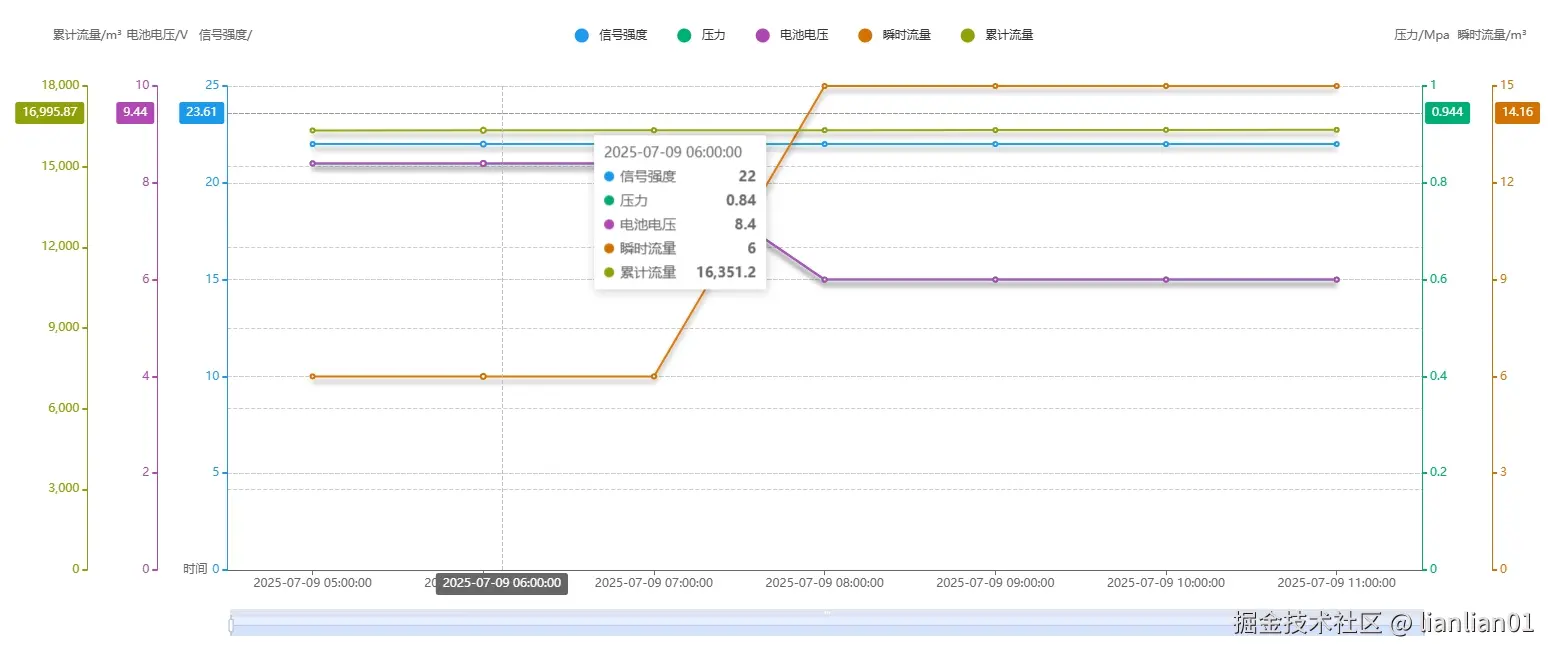Toggle 信号强度 series using its legend text

click(623, 35)
